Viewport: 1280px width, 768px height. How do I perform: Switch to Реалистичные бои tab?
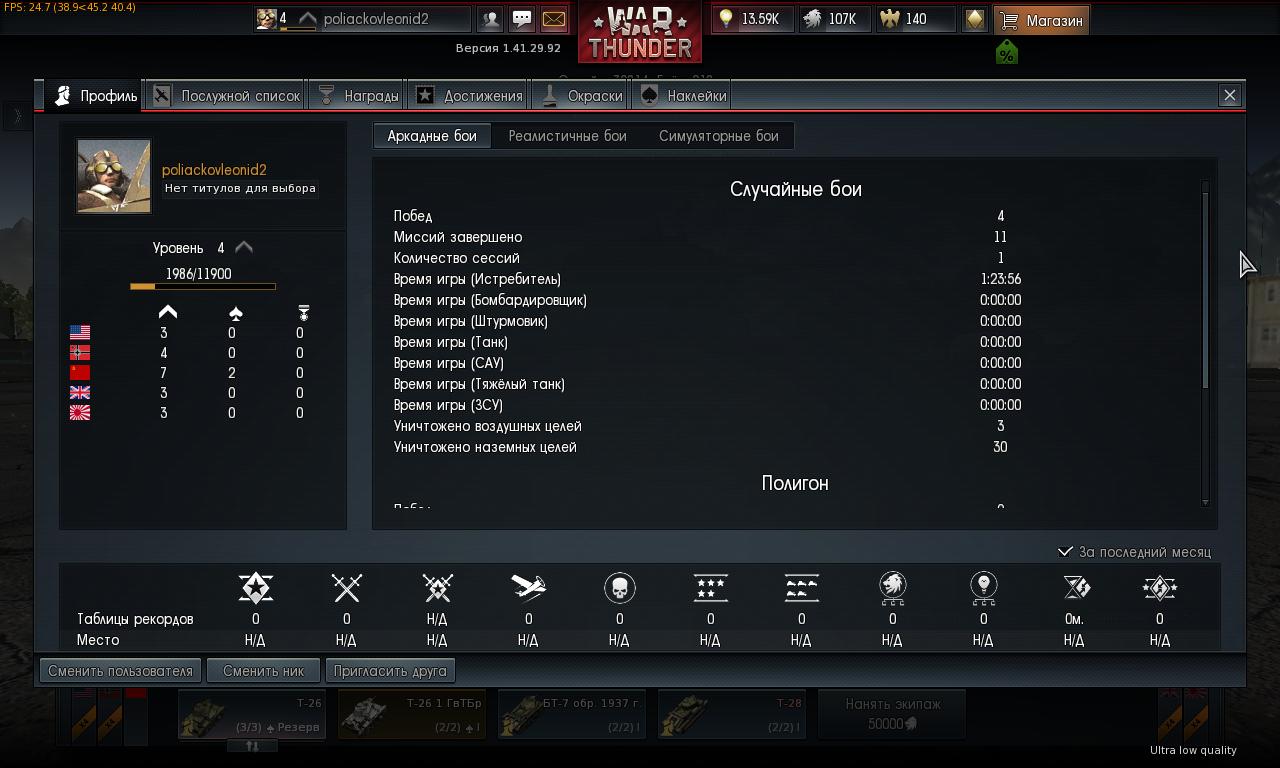tap(567, 136)
